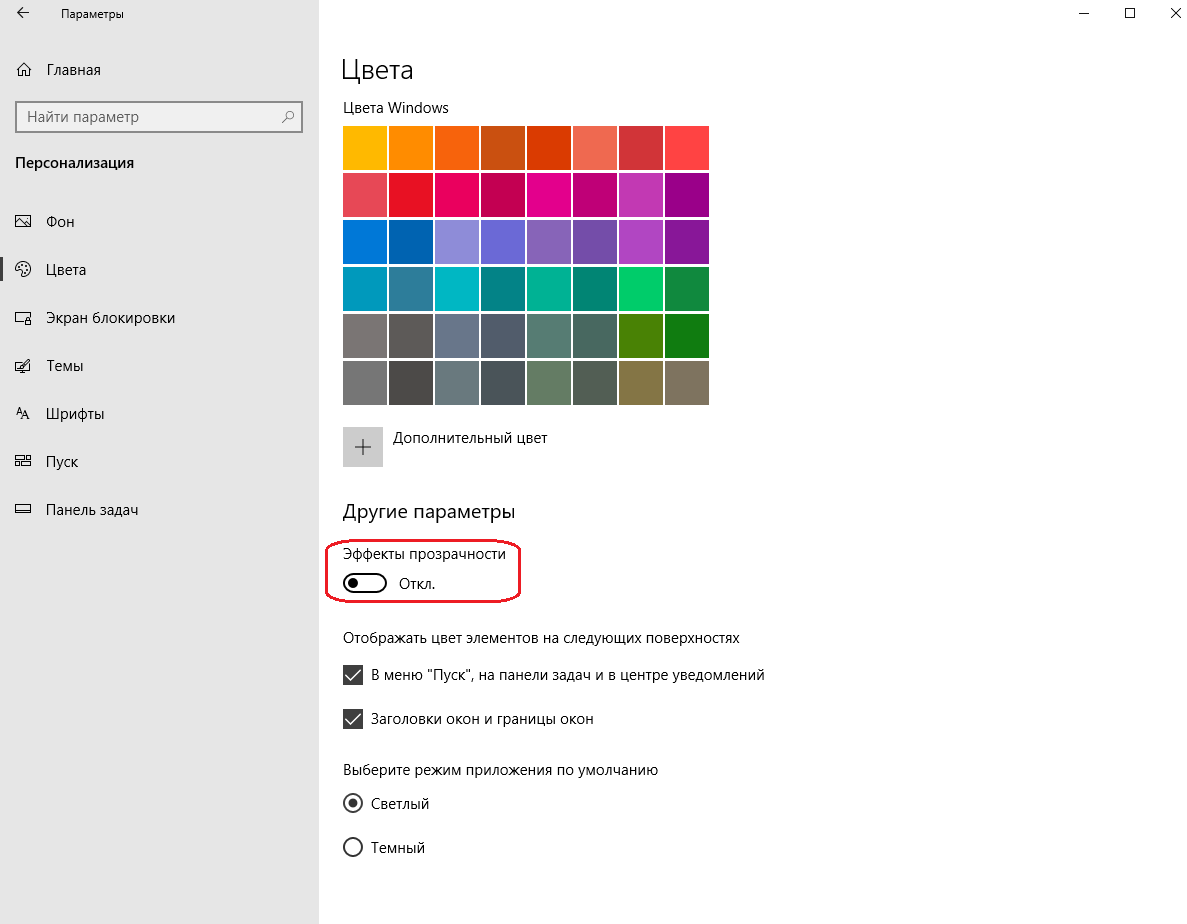Pick the bright red swatch ending first row
The width and height of the screenshot is (1187, 924).
[x=687, y=148]
